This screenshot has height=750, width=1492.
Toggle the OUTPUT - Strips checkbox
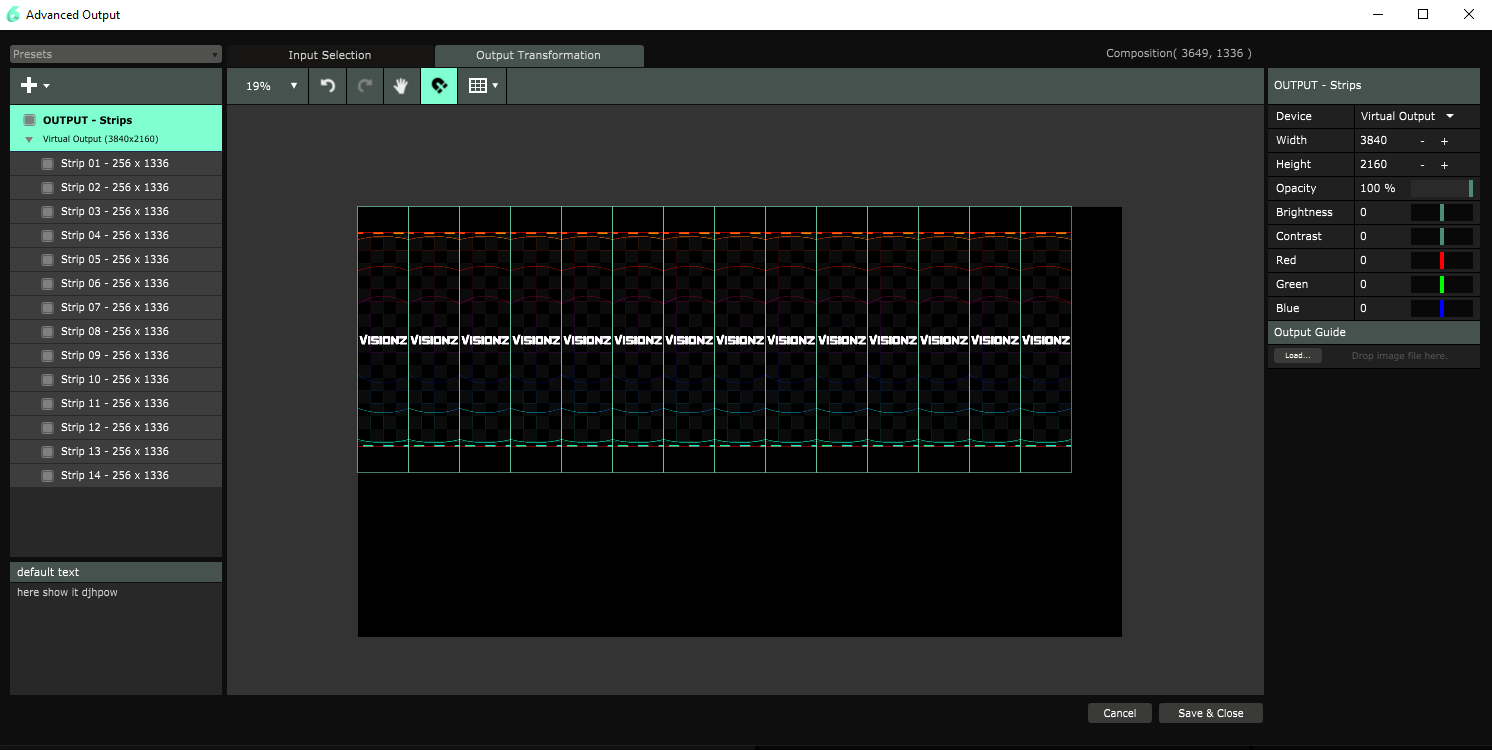point(30,120)
